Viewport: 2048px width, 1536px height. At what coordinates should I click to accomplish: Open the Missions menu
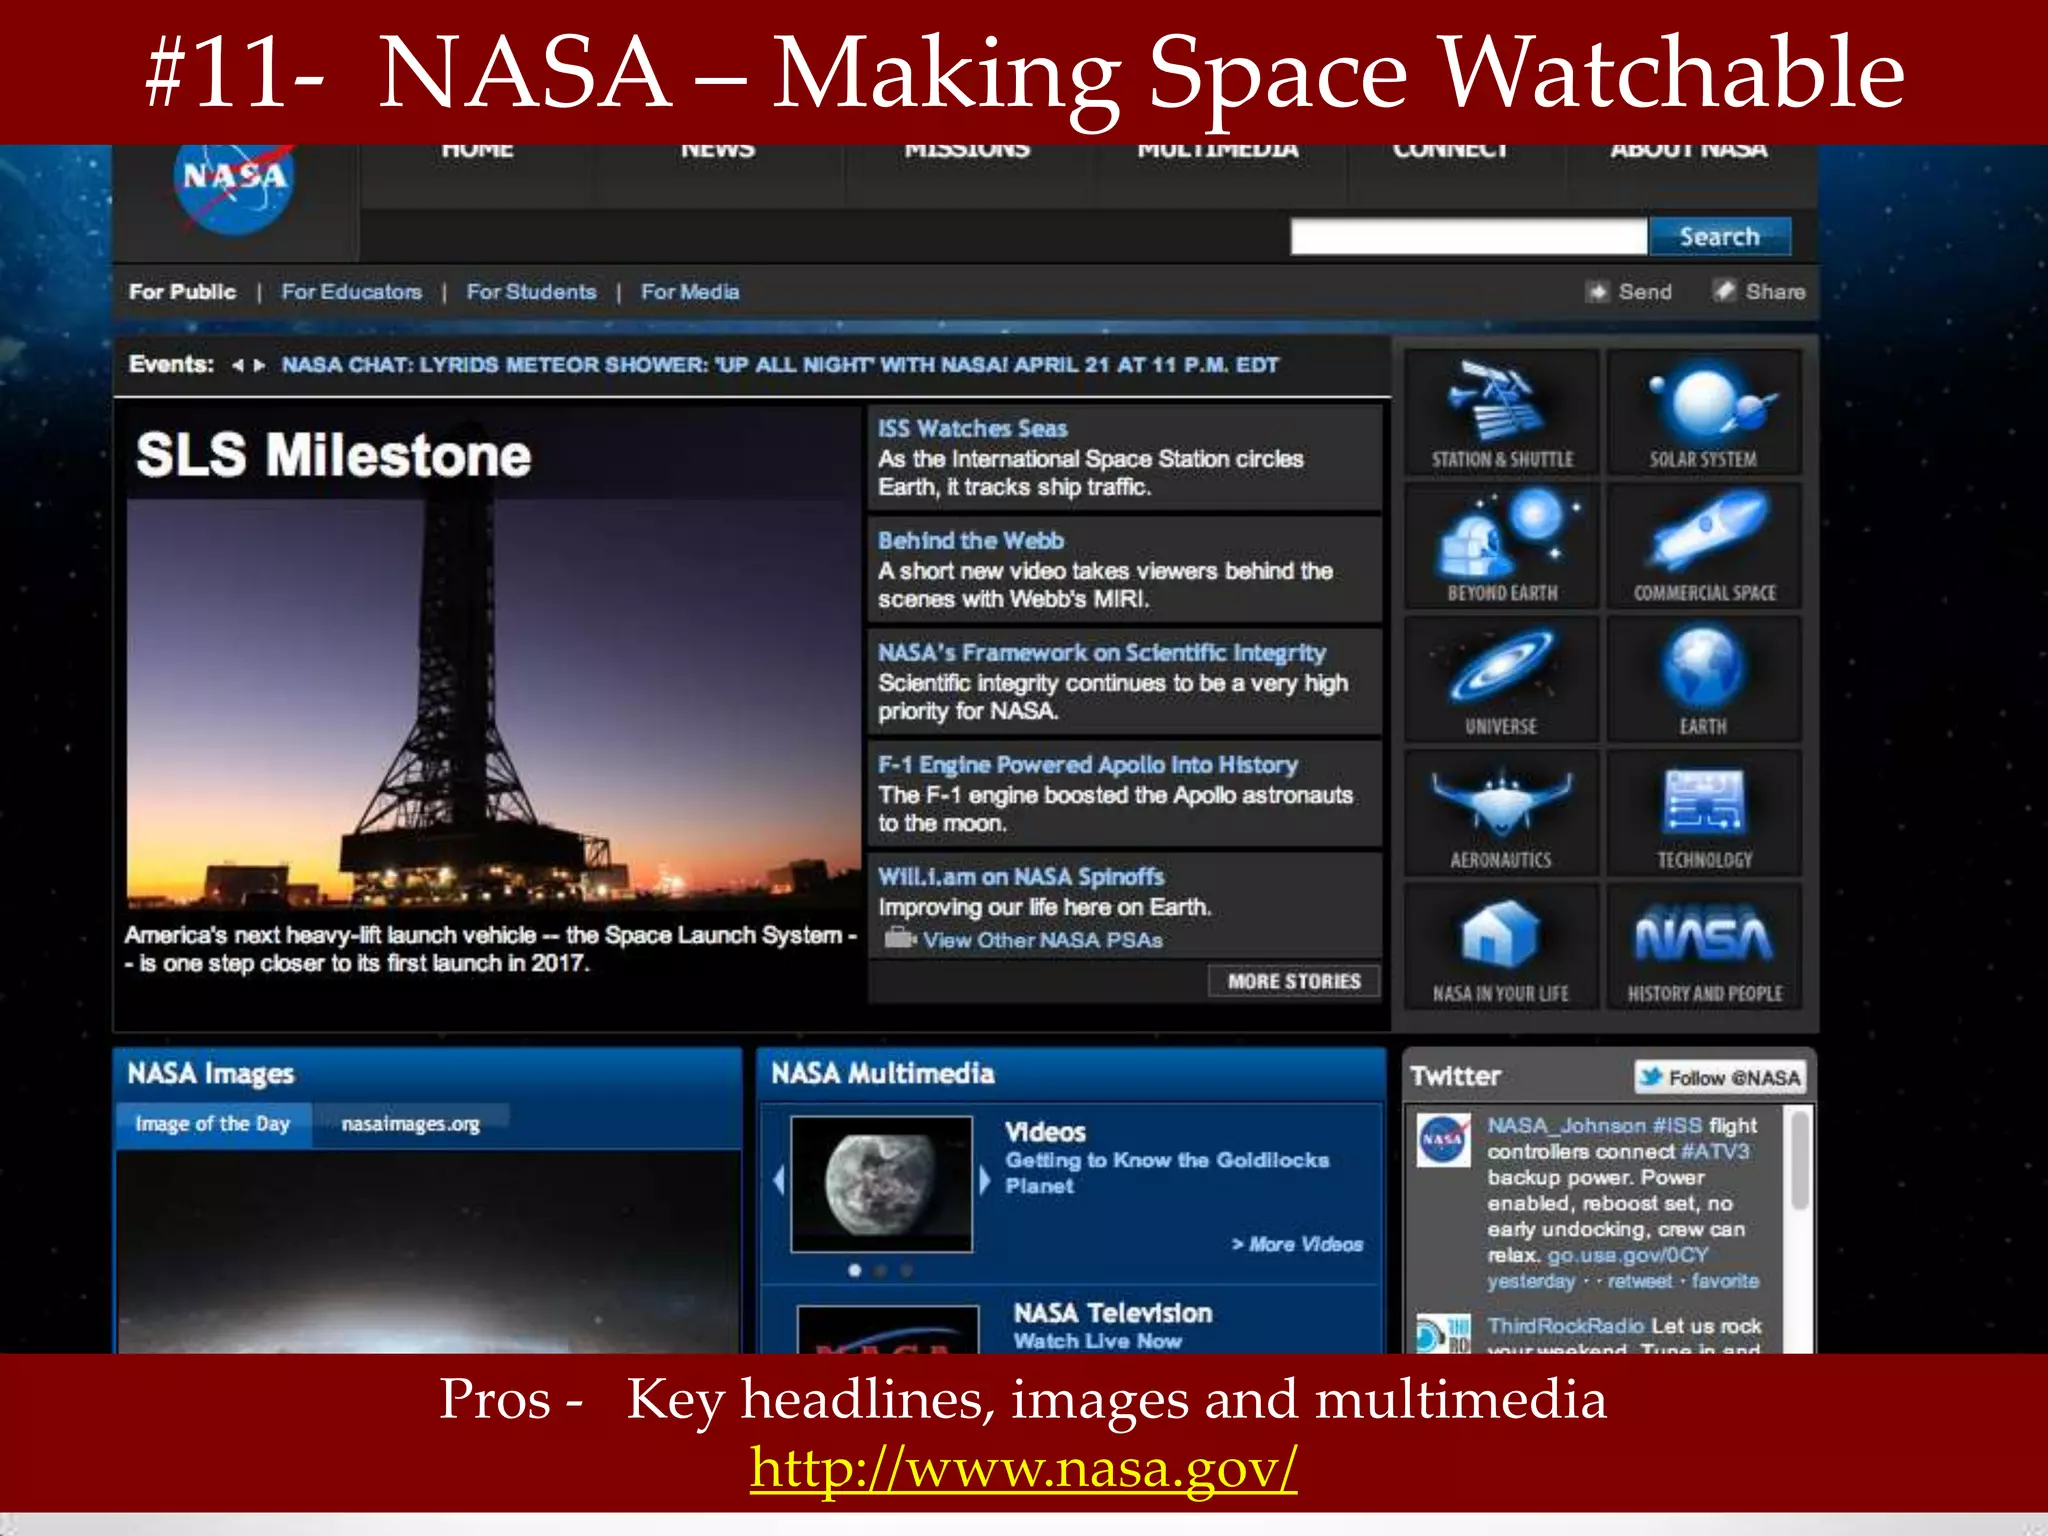(x=967, y=151)
